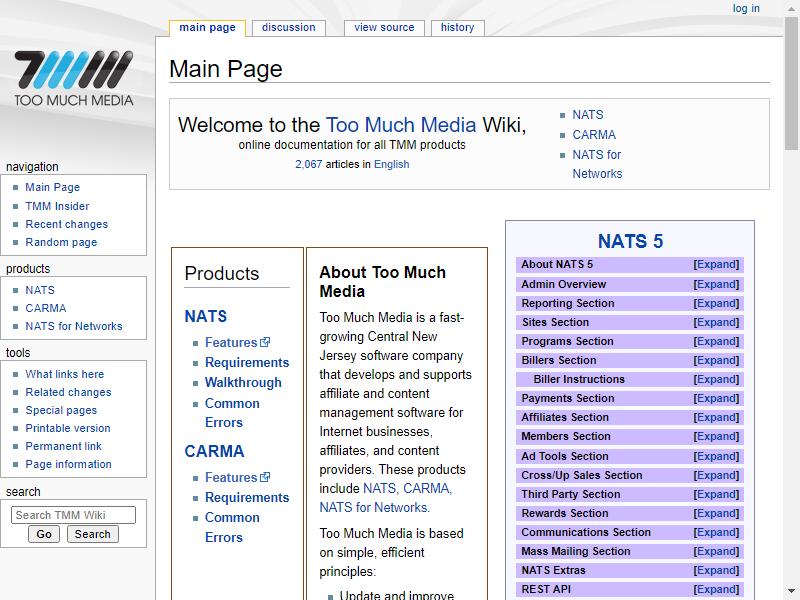The width and height of the screenshot is (800, 600).
Task: Open the Printable version link
Action: pyautogui.click(x=68, y=428)
